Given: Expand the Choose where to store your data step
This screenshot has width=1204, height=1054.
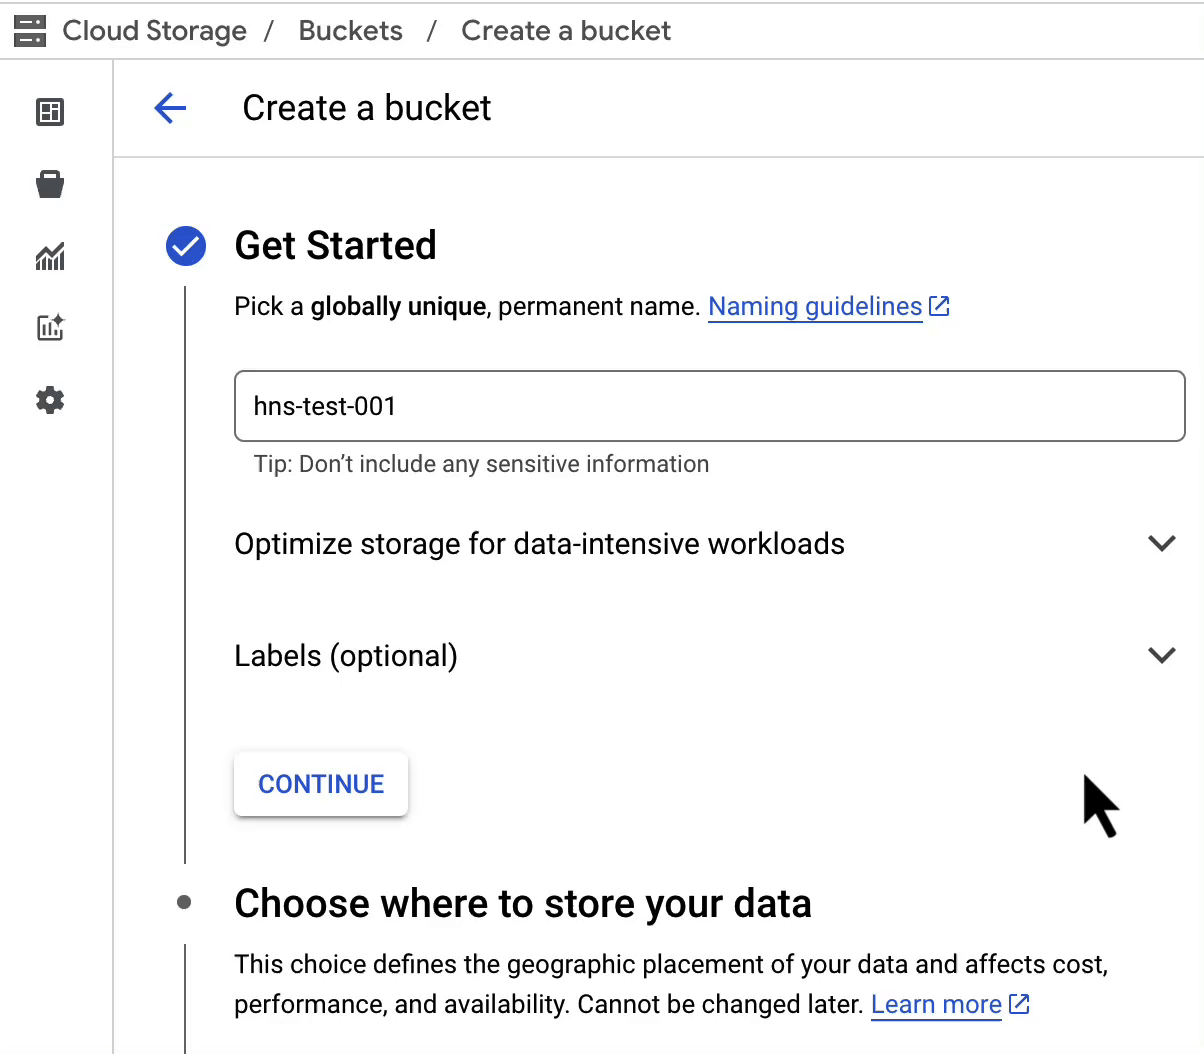Looking at the screenshot, I should click(522, 904).
